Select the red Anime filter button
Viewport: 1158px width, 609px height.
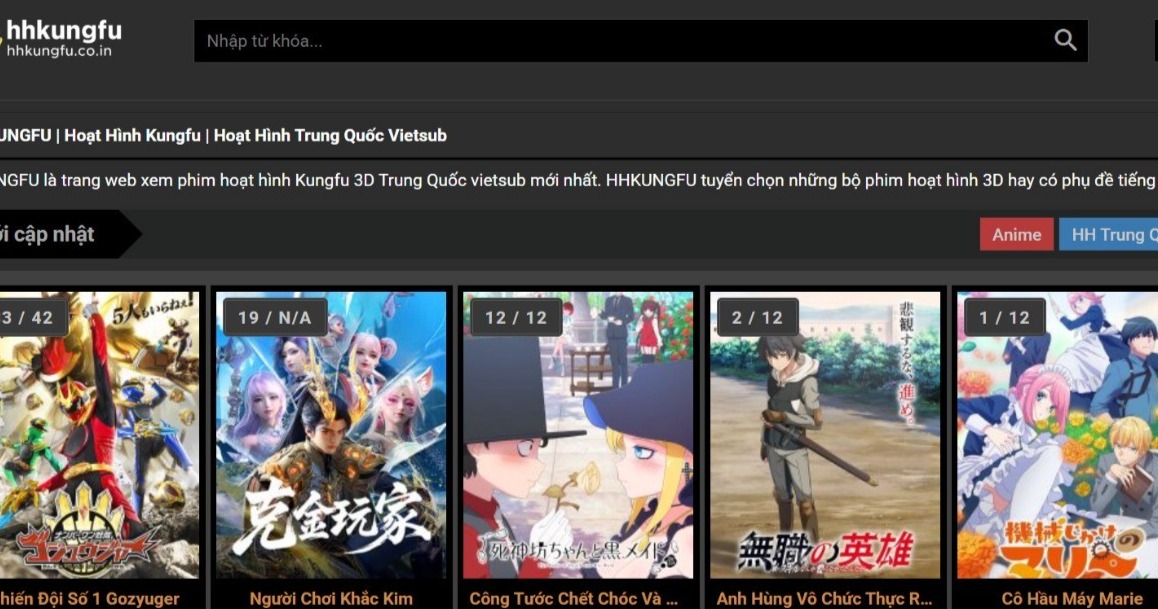coord(1016,235)
